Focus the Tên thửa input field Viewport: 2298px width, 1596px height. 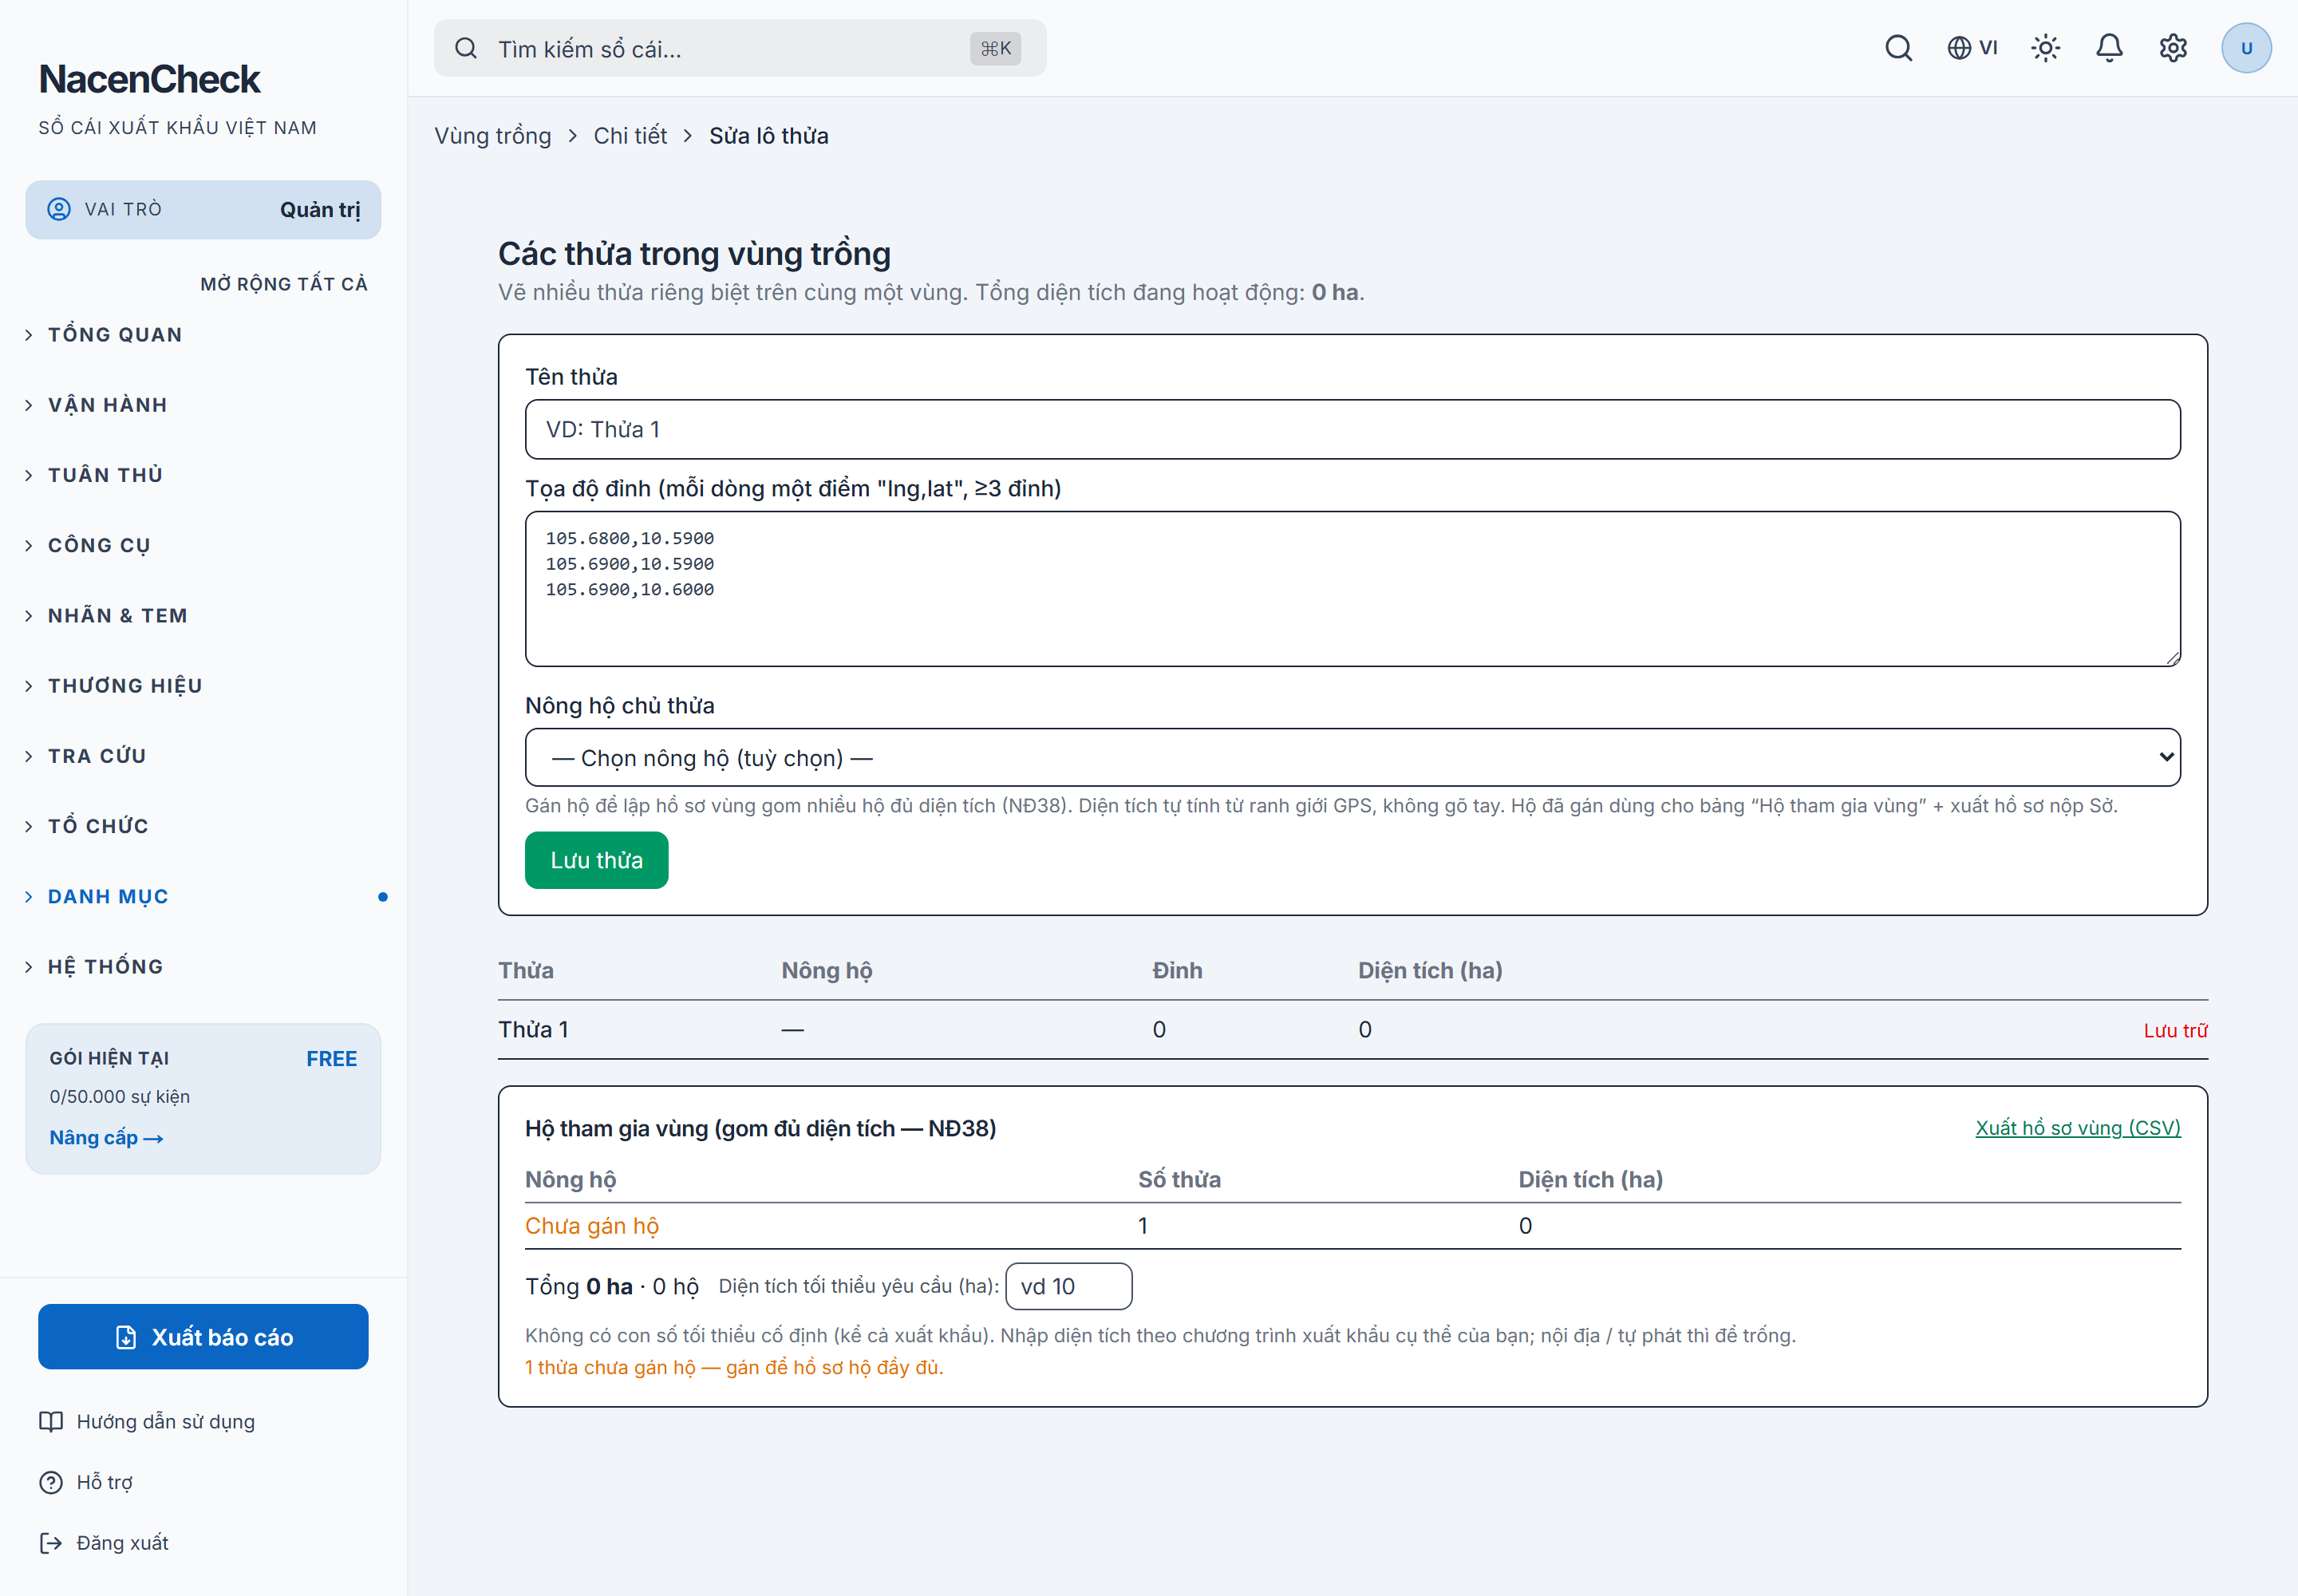click(x=1352, y=429)
